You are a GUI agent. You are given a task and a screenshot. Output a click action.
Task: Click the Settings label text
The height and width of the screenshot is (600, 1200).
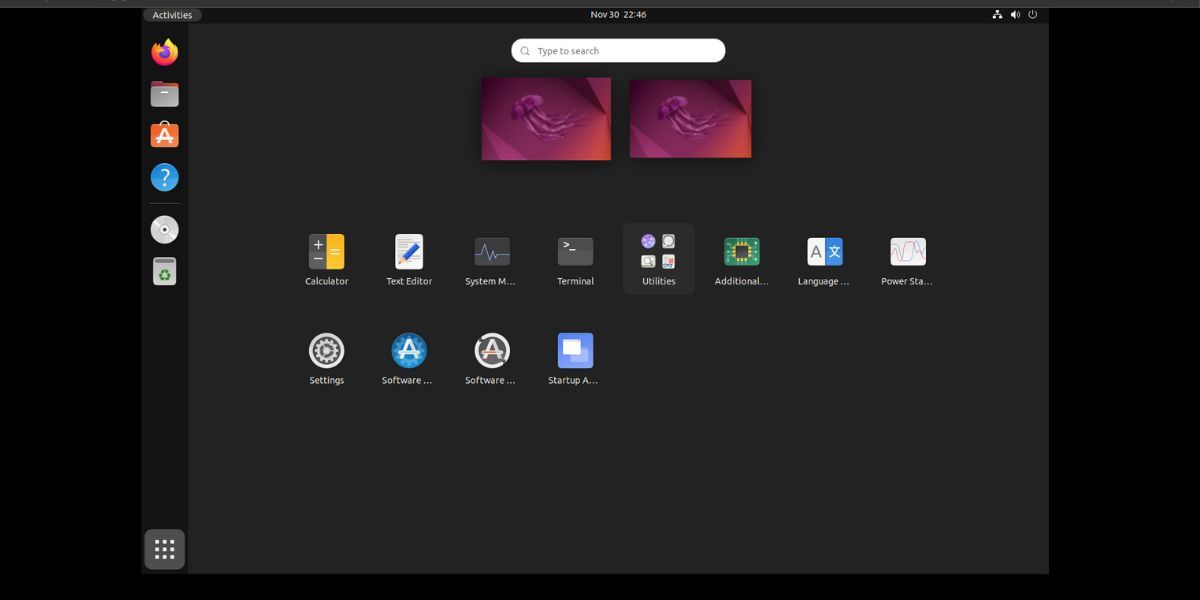326,381
